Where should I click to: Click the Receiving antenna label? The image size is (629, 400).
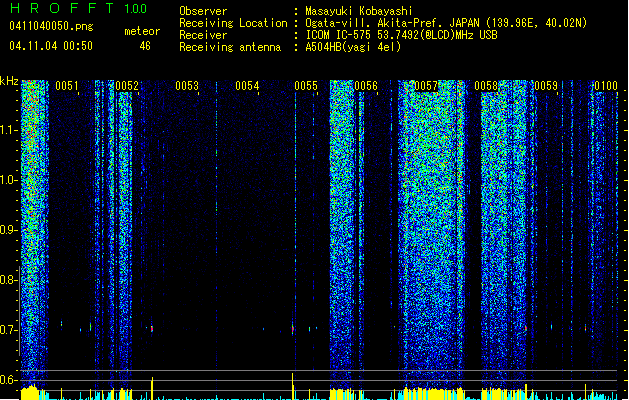click(x=230, y=47)
